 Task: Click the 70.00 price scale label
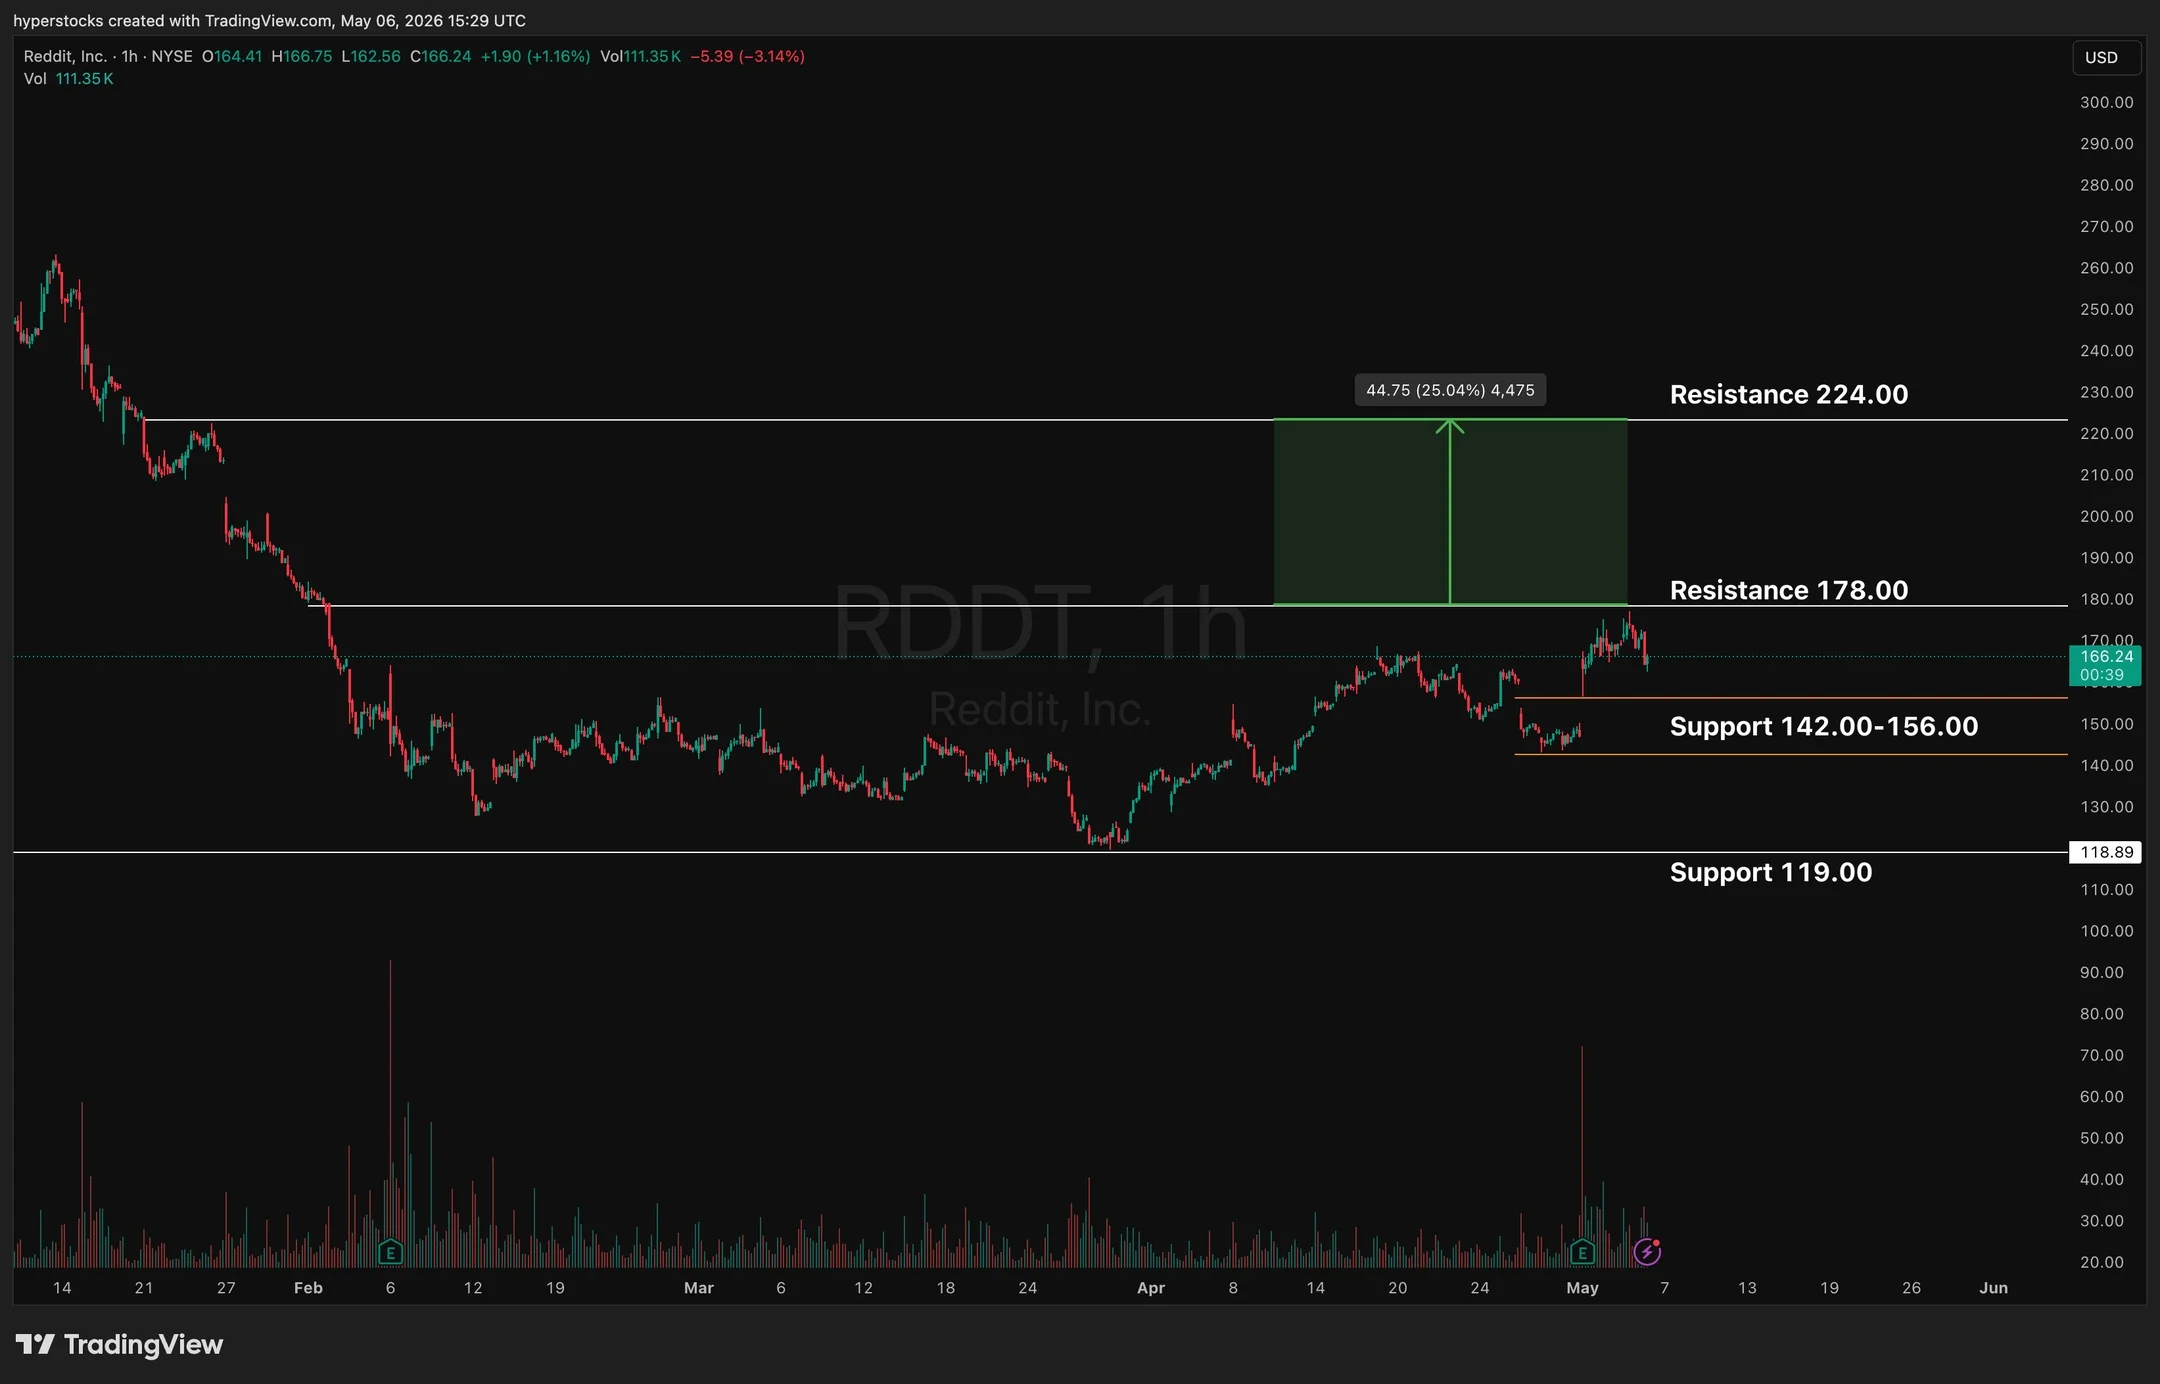(2102, 1055)
